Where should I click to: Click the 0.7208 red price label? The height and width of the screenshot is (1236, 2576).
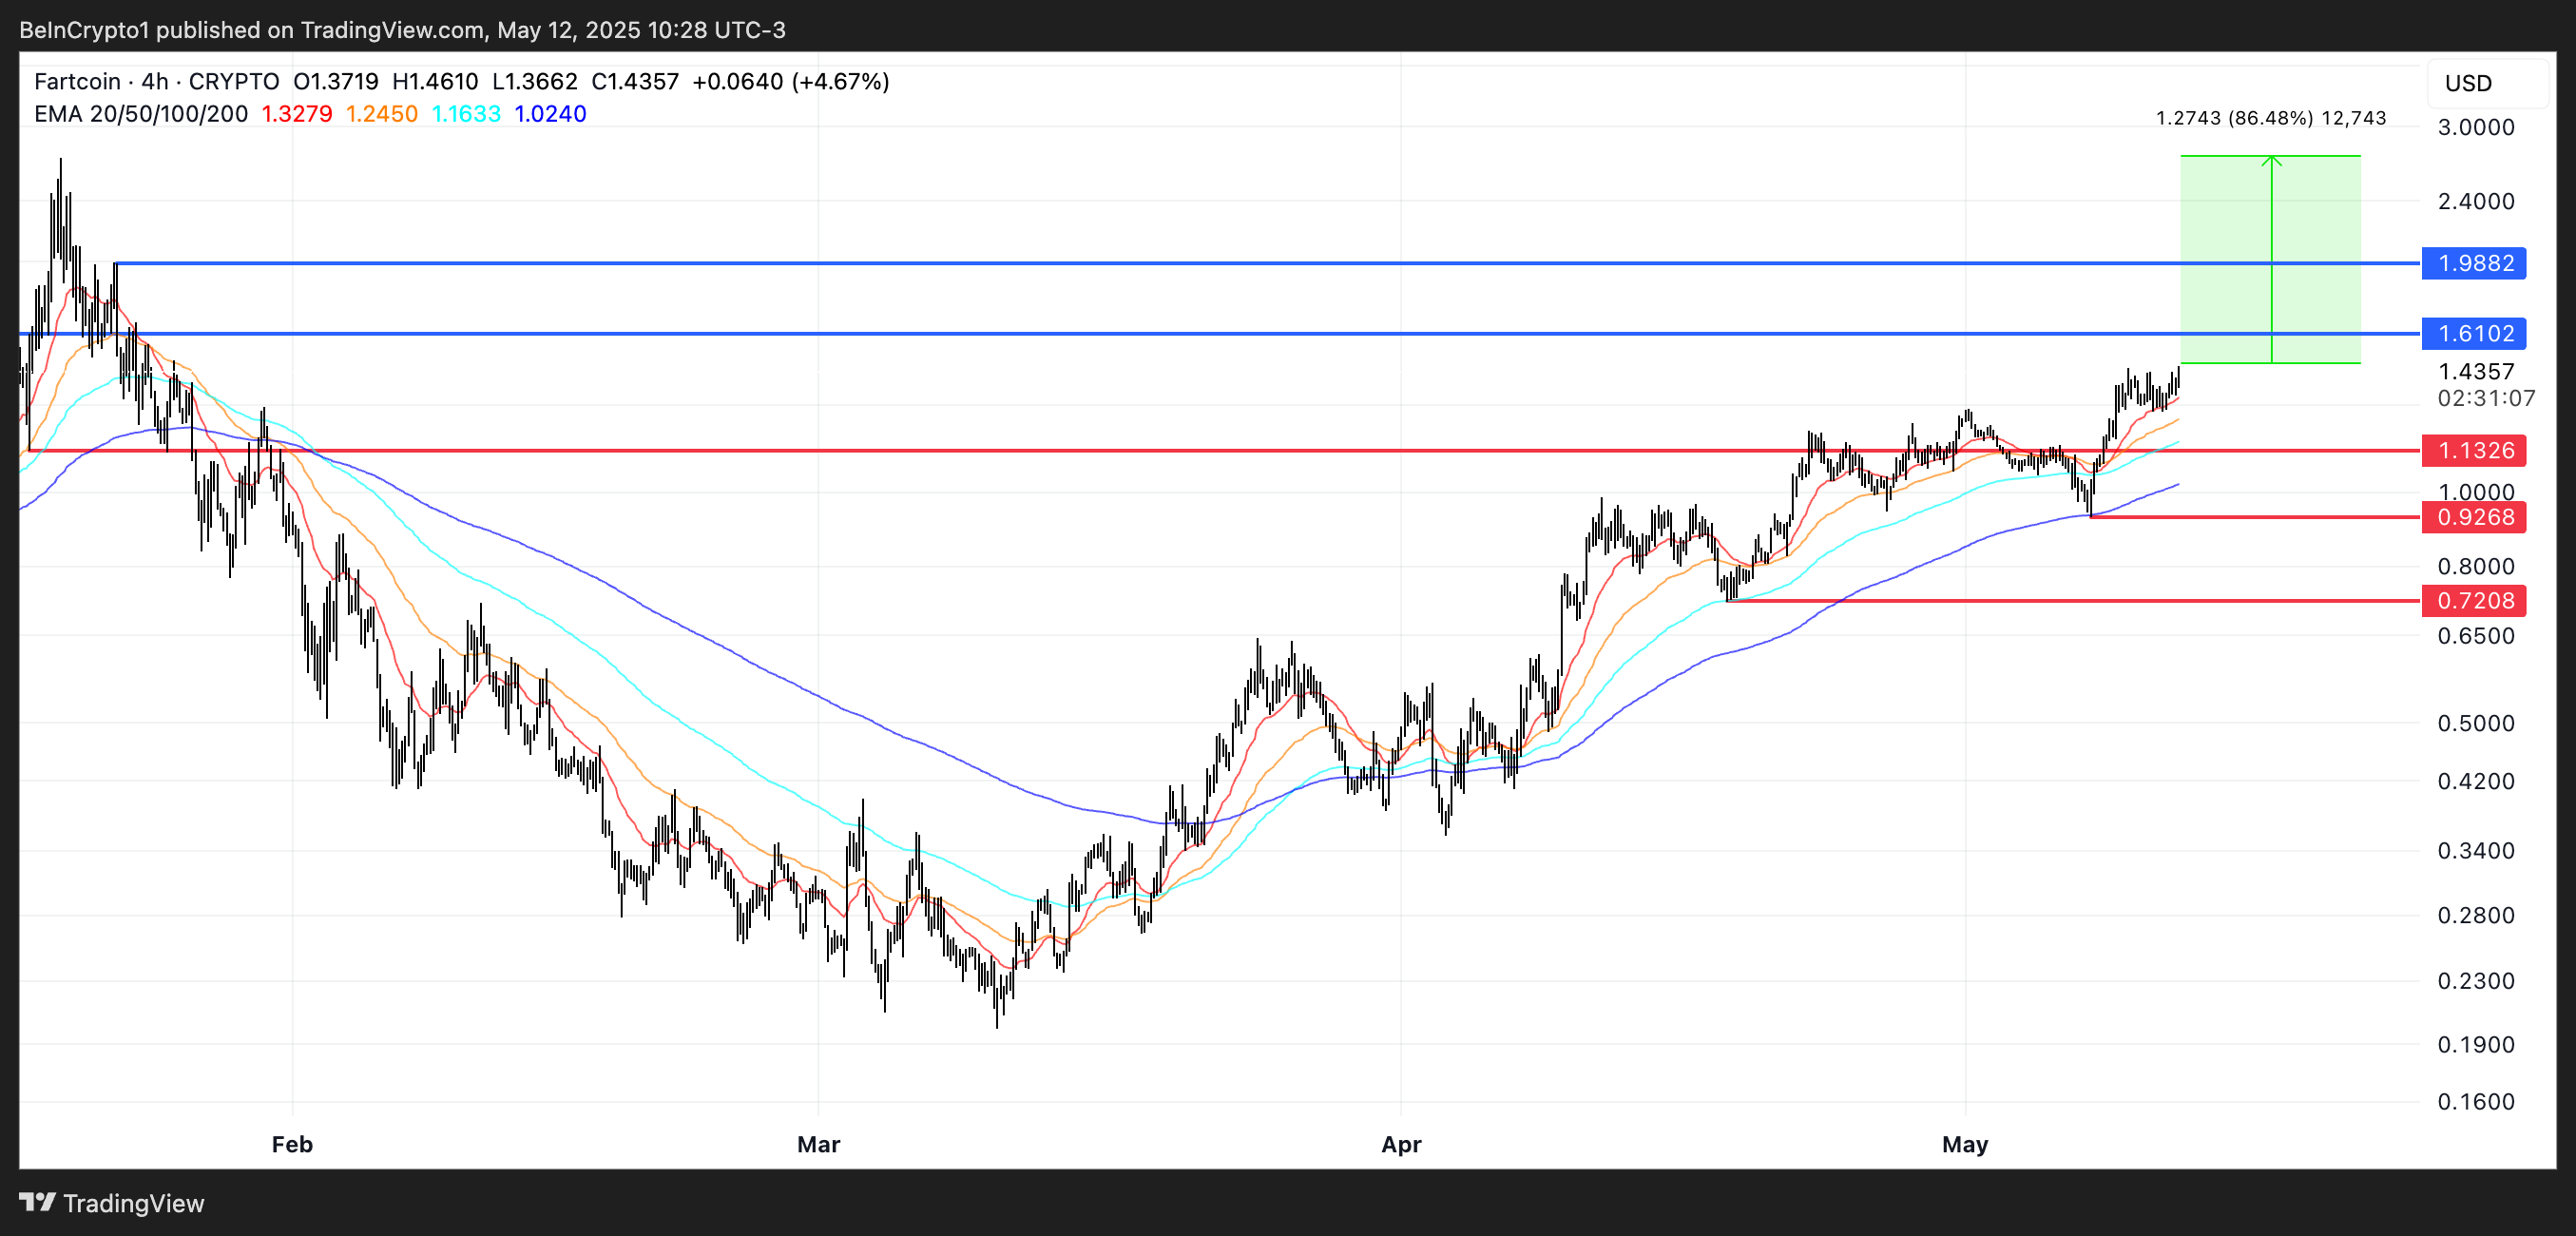(2474, 600)
